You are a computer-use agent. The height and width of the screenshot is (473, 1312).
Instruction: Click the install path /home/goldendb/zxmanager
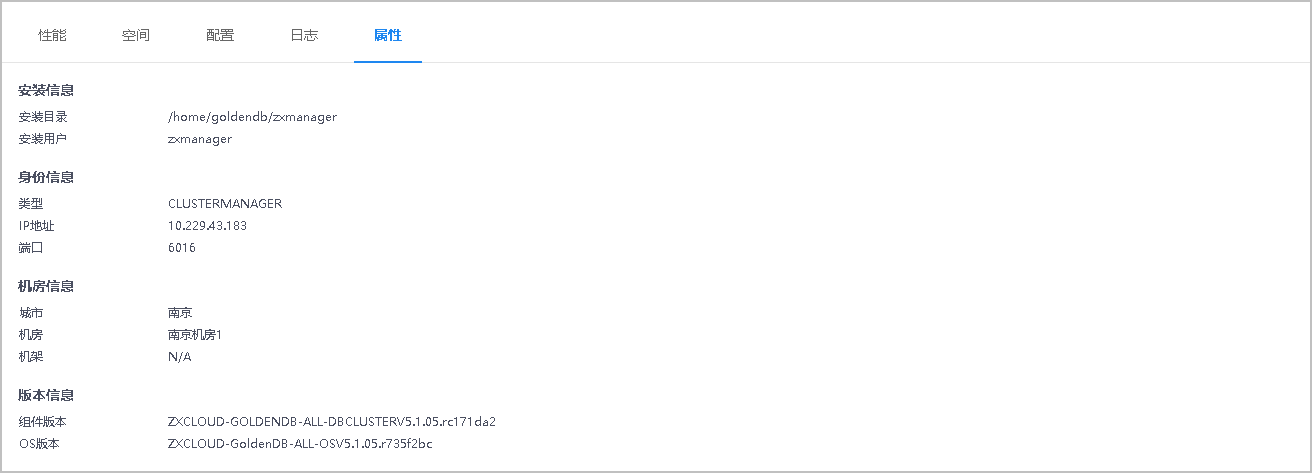252,117
